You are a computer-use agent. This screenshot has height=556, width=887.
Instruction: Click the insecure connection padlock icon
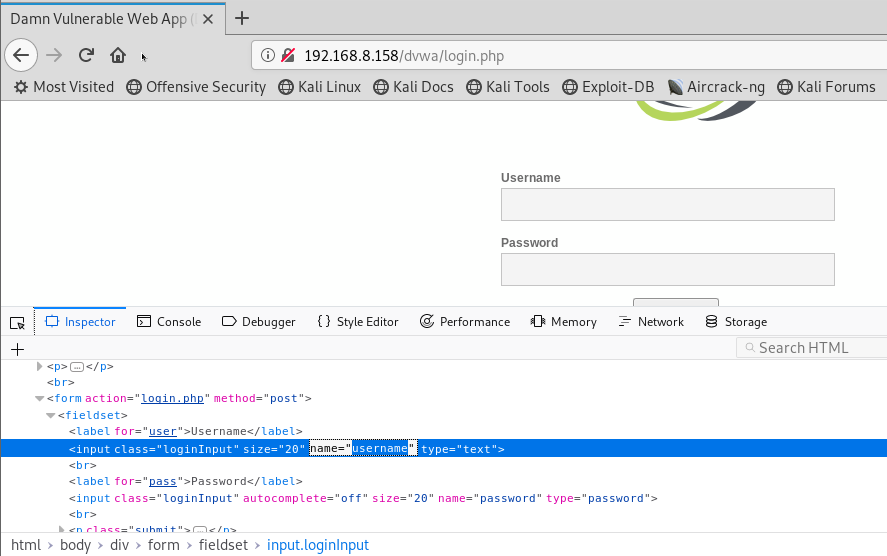[288, 55]
